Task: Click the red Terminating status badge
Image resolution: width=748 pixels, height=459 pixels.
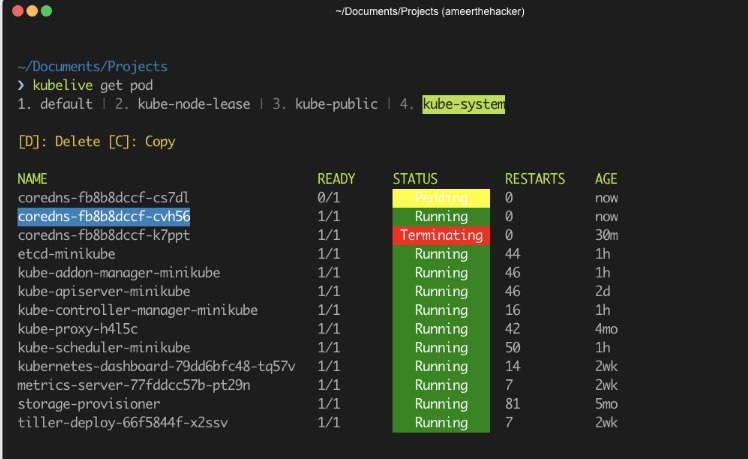Action: click(441, 235)
